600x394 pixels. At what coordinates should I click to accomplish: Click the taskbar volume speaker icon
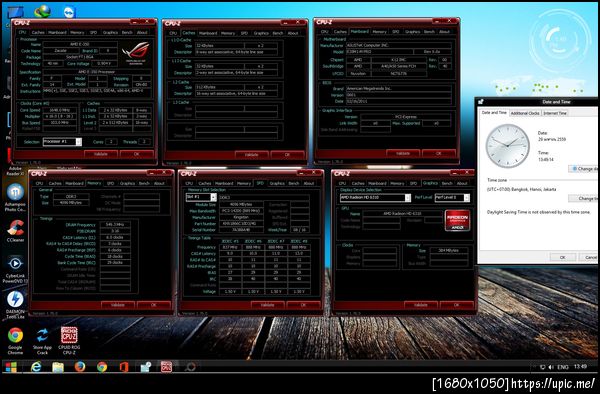[551, 367]
